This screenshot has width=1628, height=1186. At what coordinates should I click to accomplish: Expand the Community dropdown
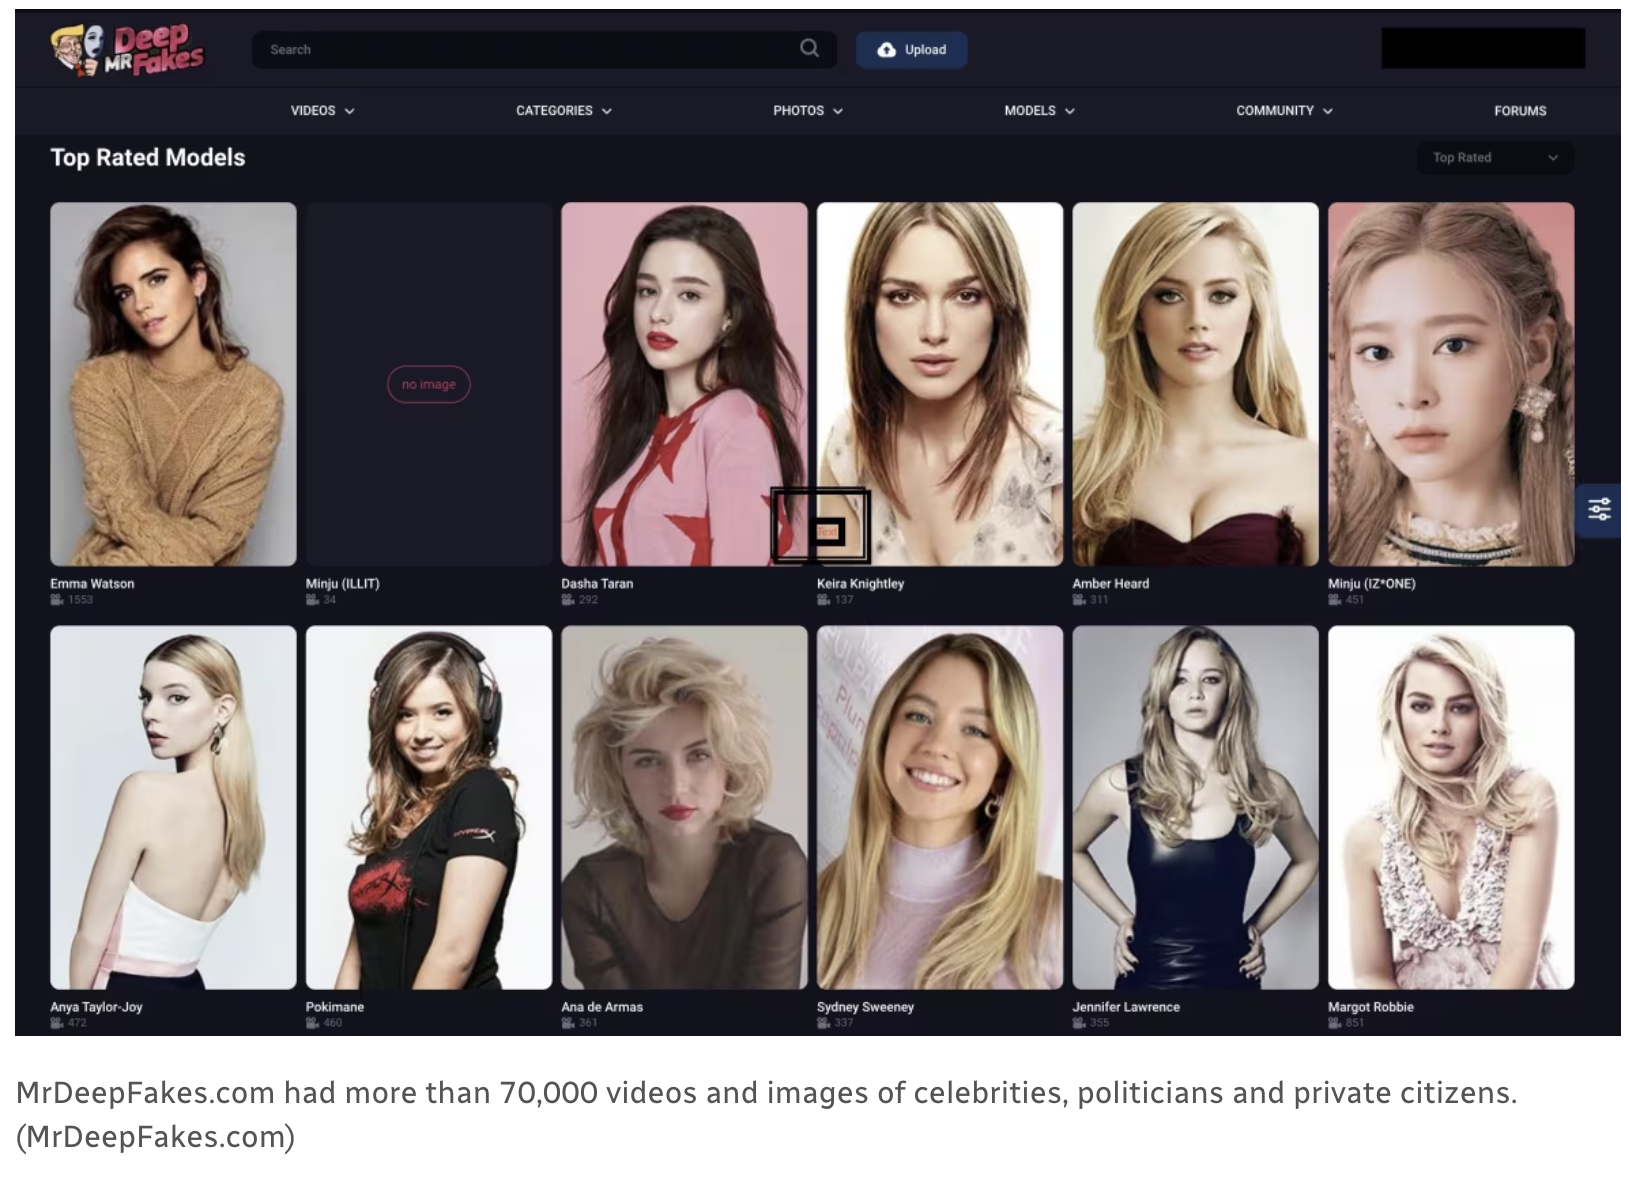1283,111
